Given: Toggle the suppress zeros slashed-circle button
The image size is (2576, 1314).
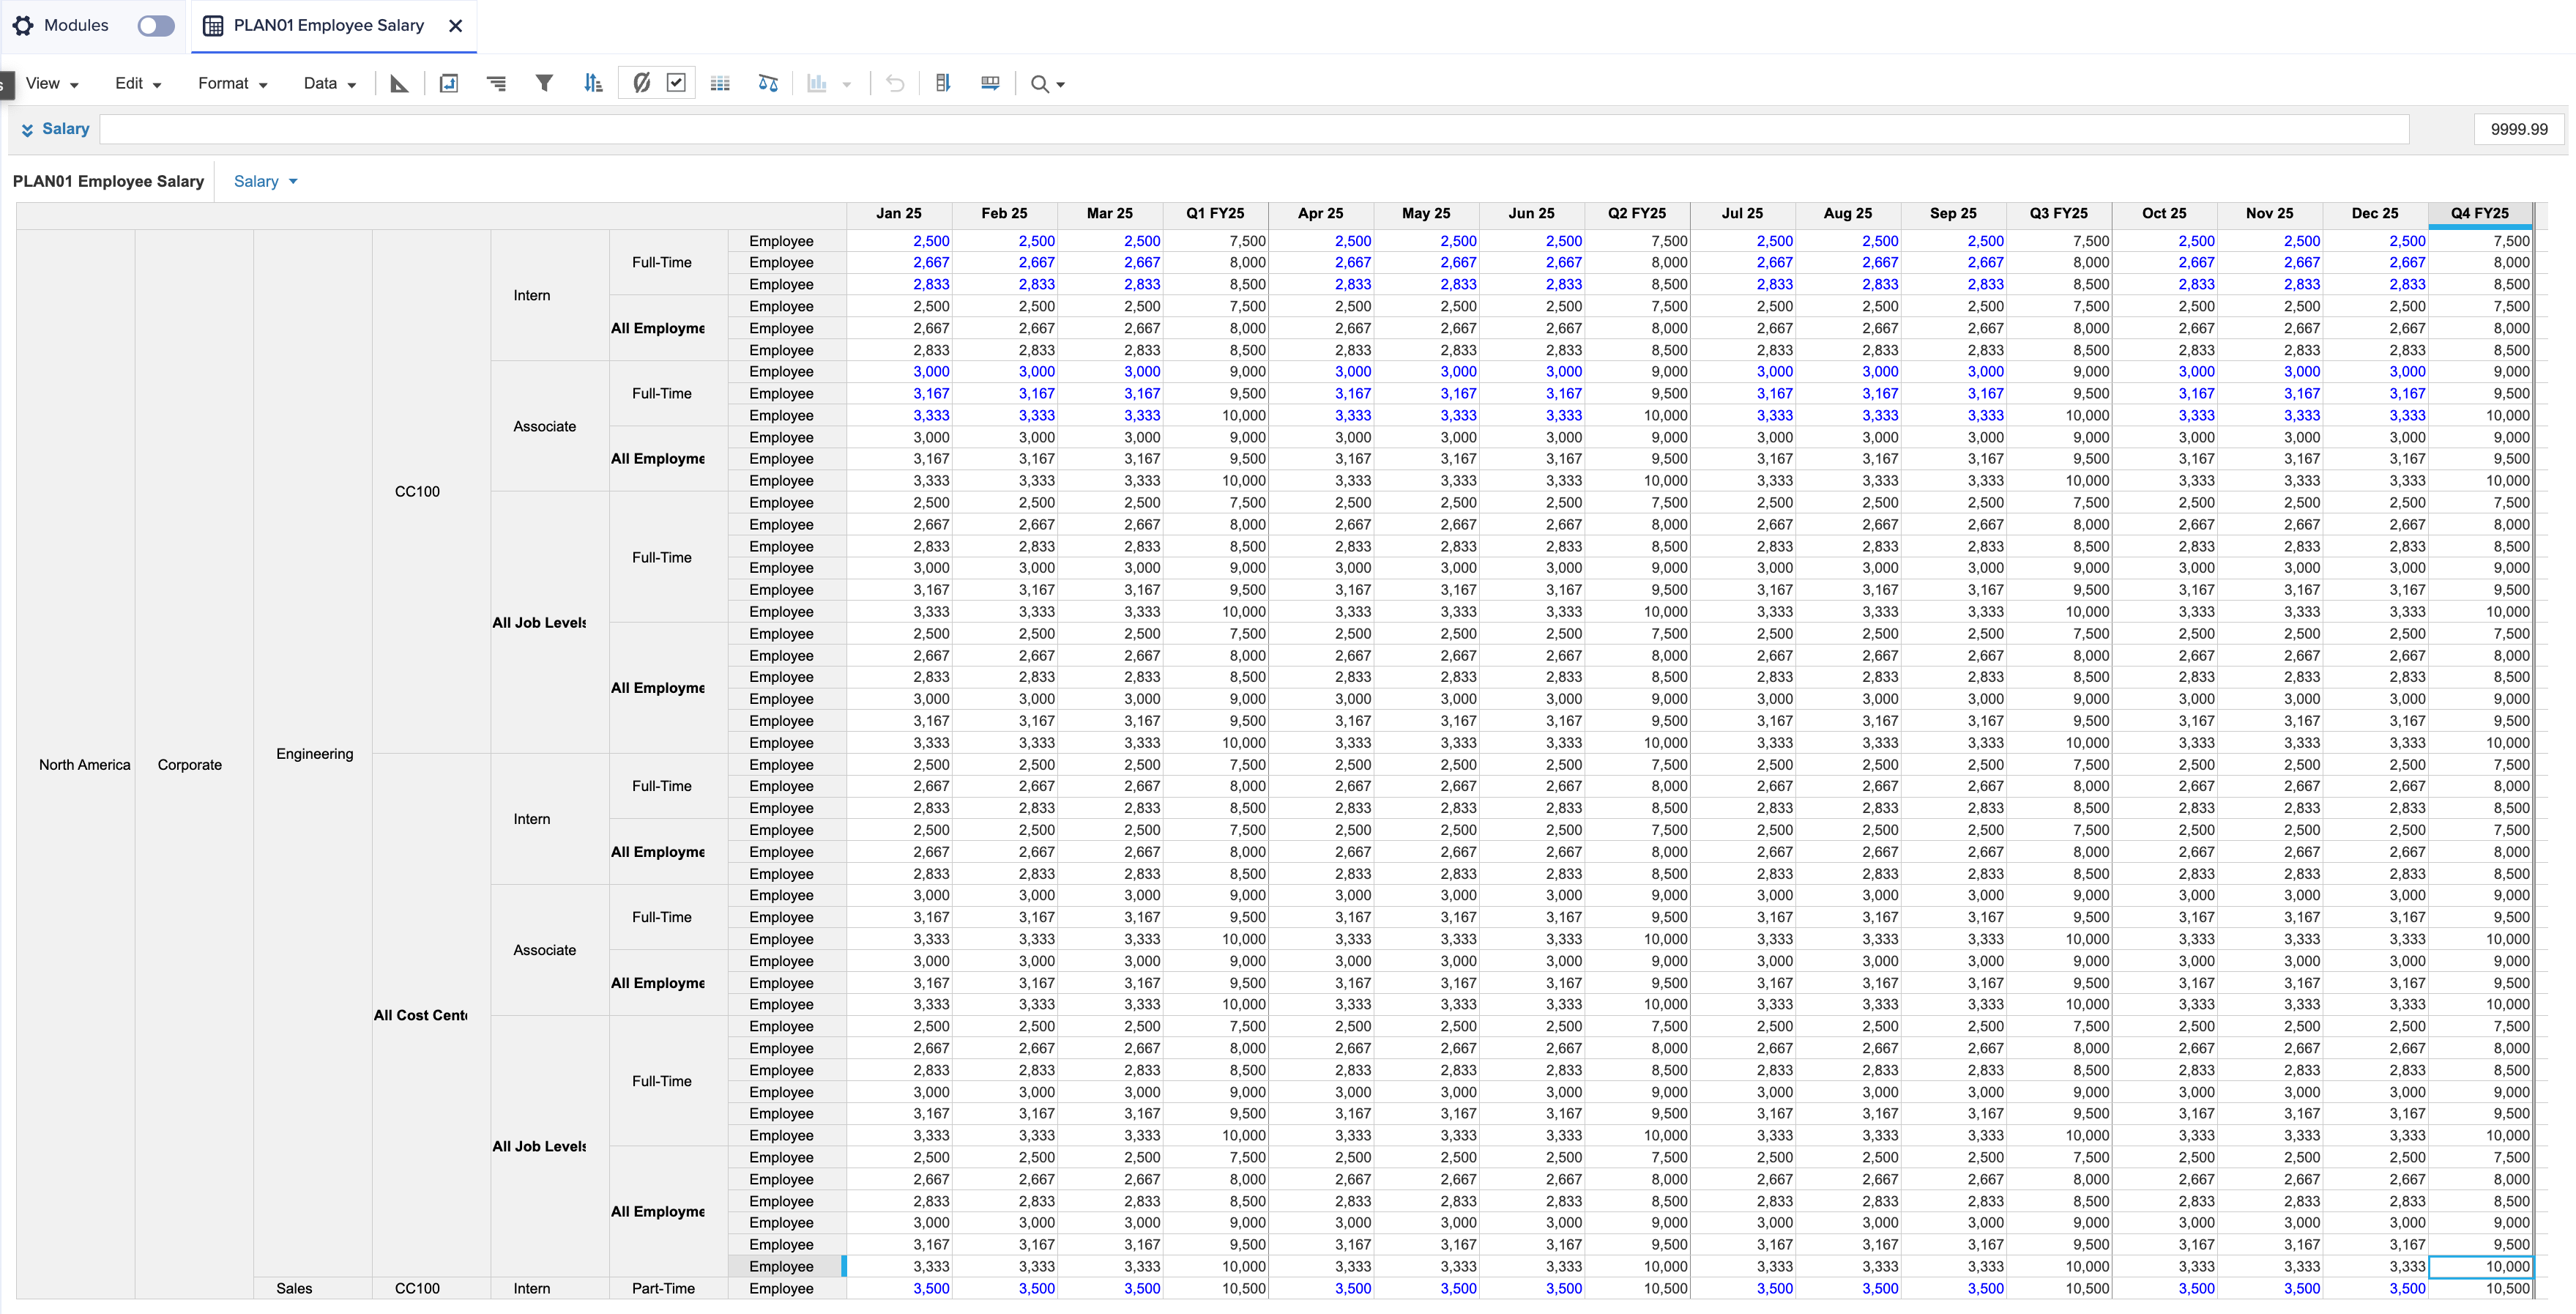Looking at the screenshot, I should (x=641, y=84).
